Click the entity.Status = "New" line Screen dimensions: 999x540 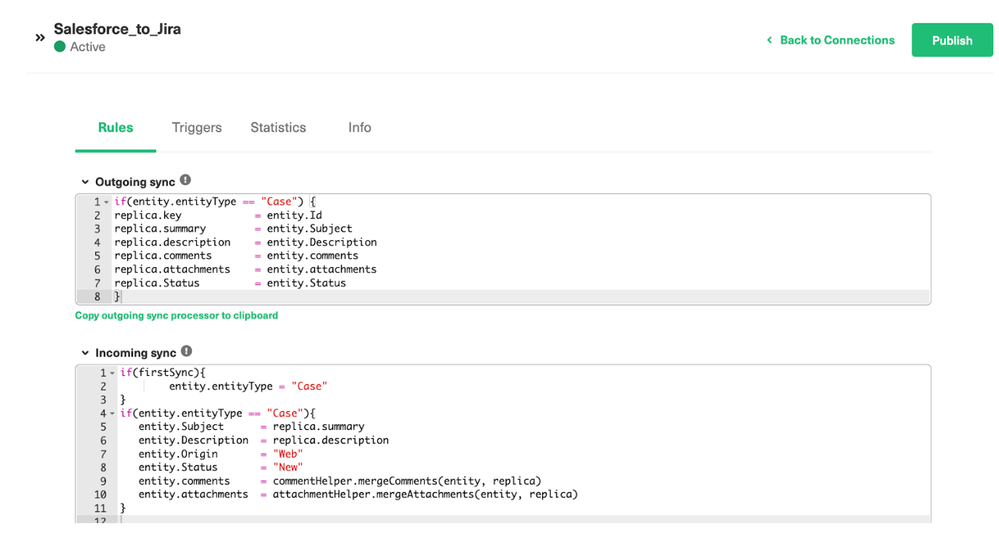[x=220, y=467]
